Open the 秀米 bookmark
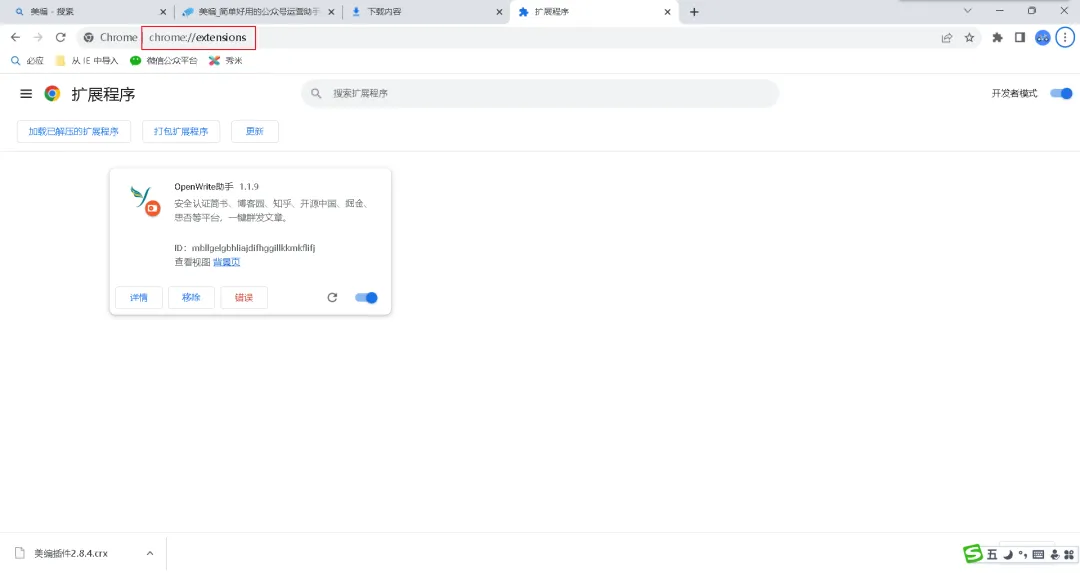Image resolution: width=1080 pixels, height=573 pixels. [x=226, y=61]
